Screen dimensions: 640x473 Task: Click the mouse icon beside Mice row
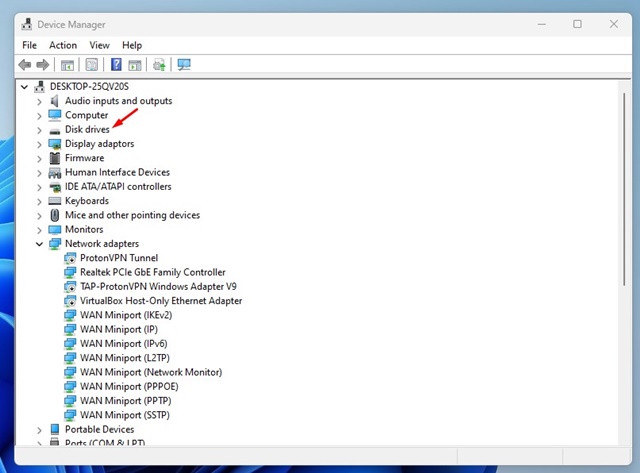(55, 215)
